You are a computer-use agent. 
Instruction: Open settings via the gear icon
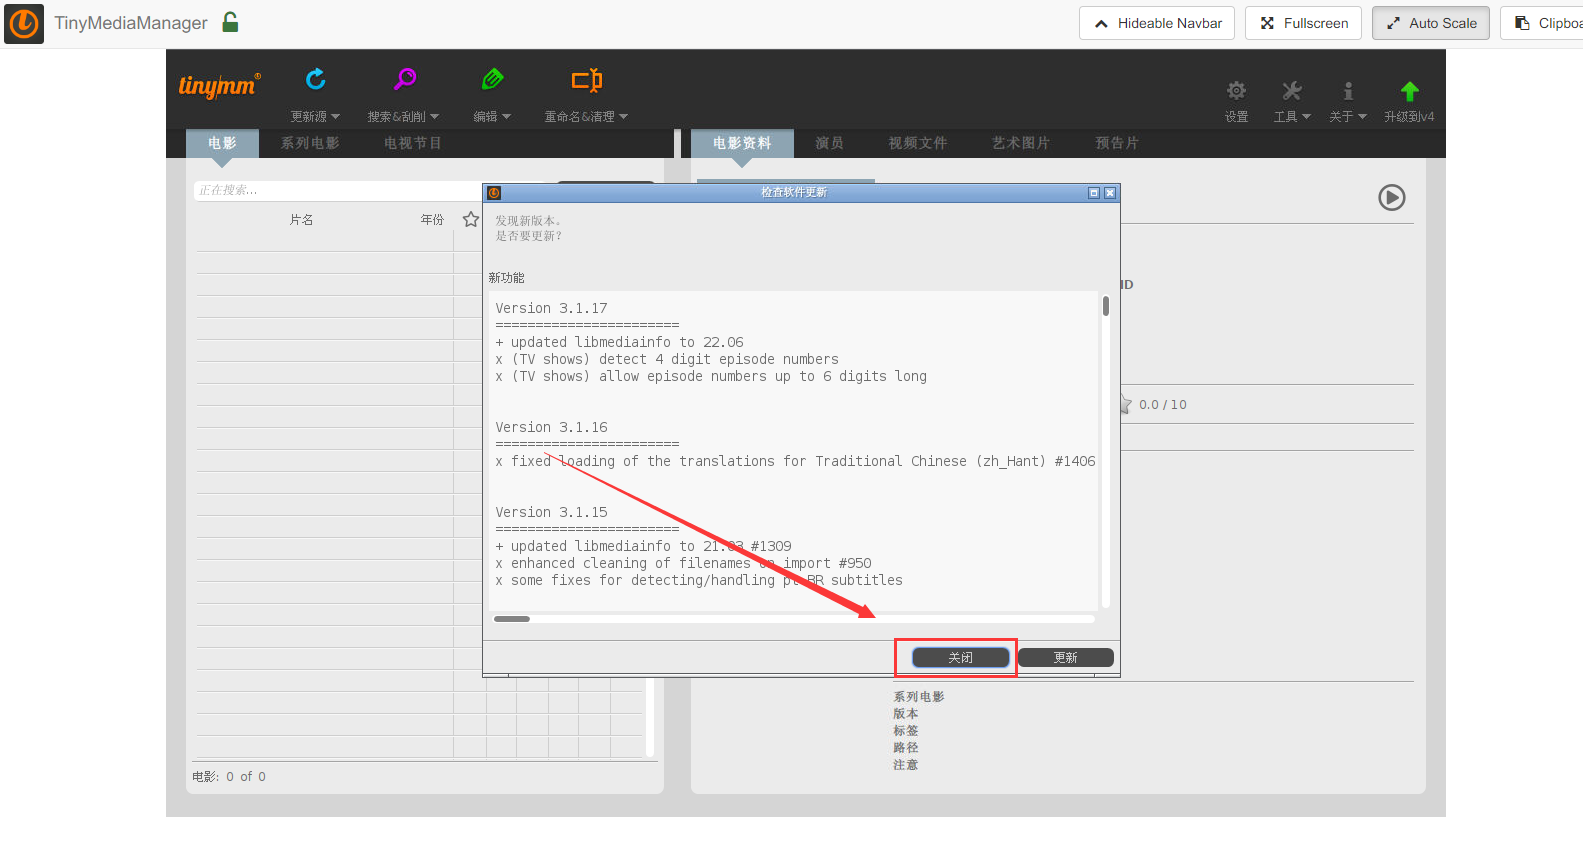click(1236, 92)
